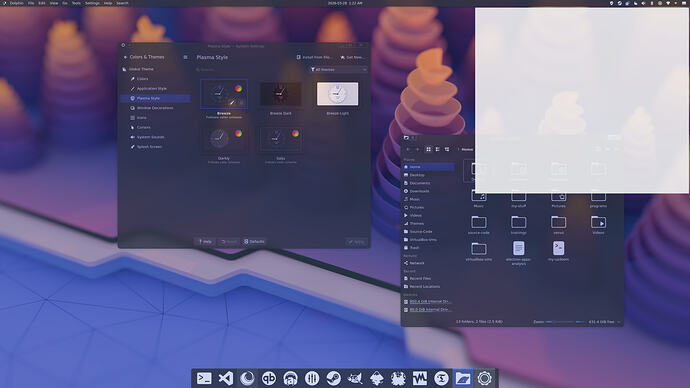Open the Icons settings page

point(155,117)
